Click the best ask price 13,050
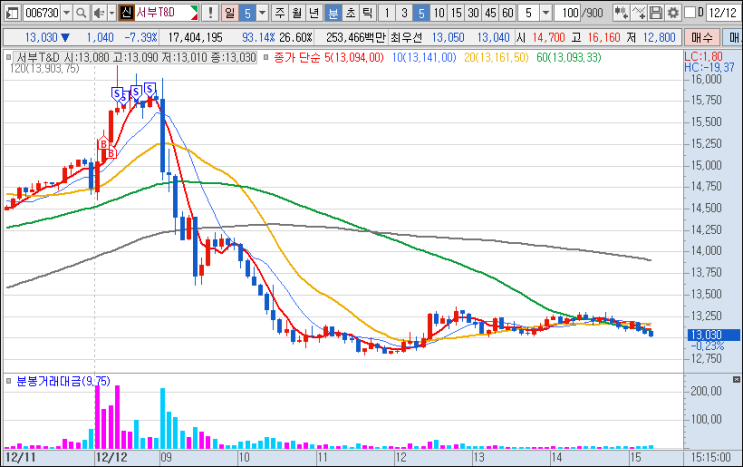The width and height of the screenshot is (743, 467). point(448,37)
